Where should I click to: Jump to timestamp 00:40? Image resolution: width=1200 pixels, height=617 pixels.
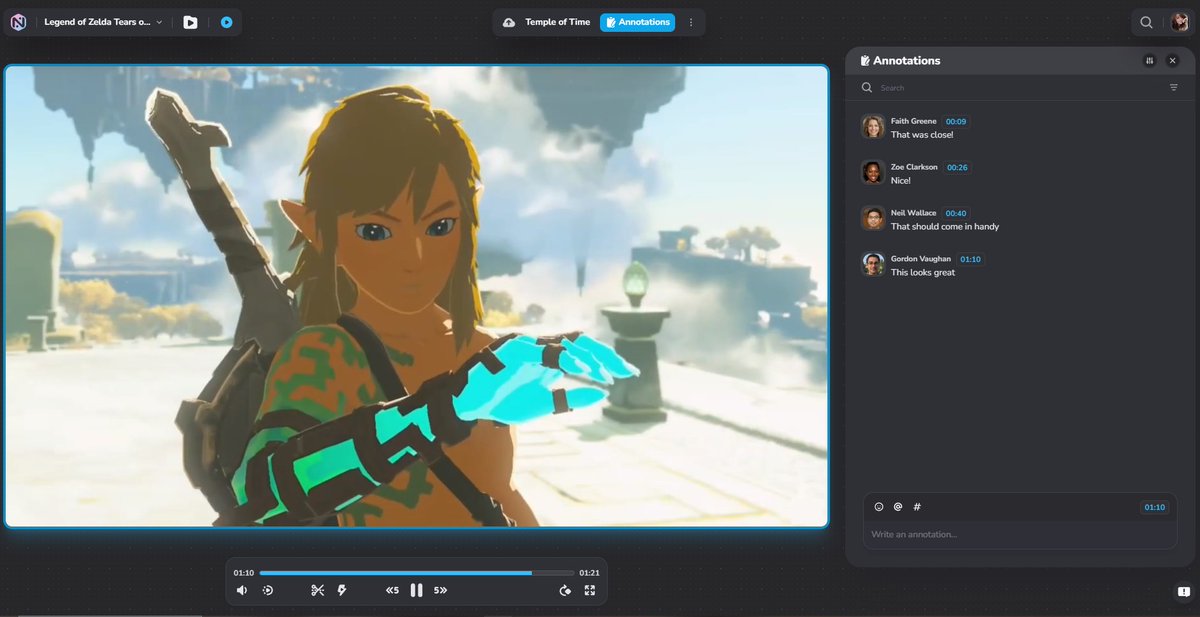[956, 213]
